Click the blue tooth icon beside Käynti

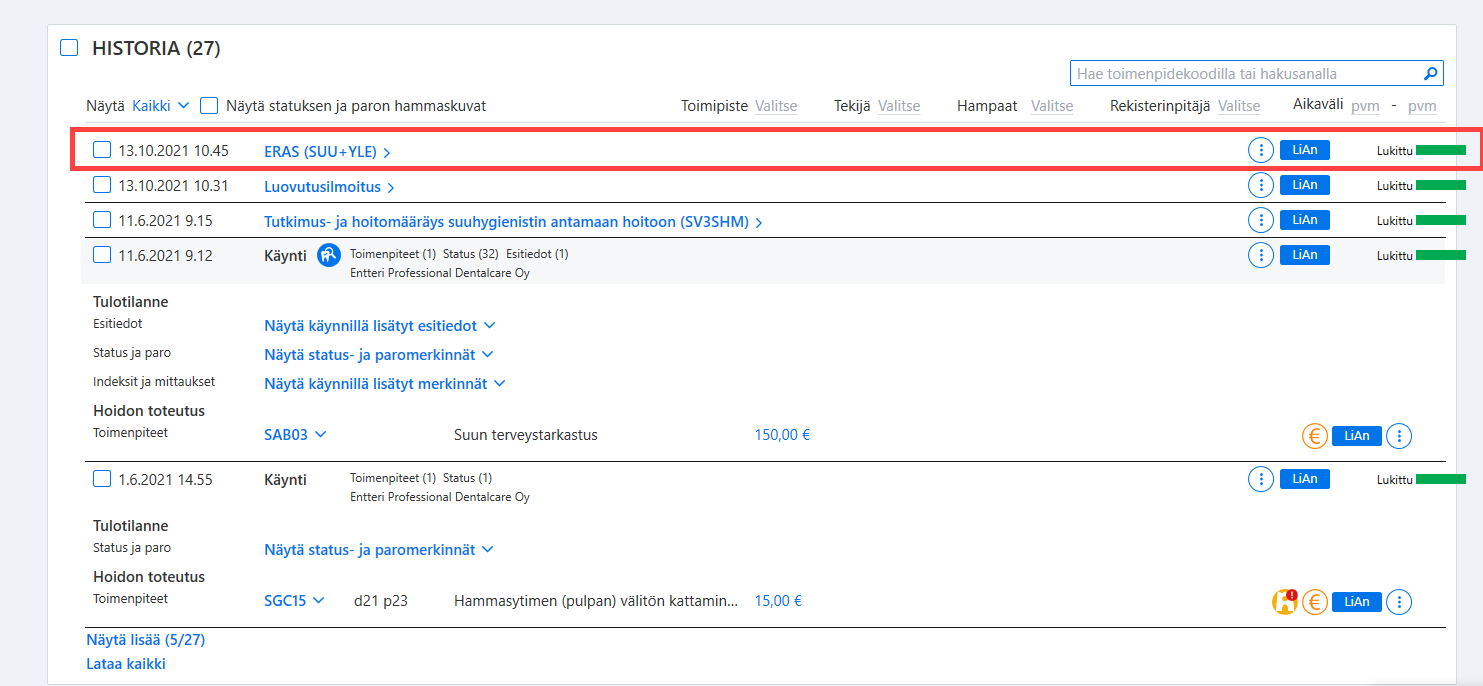[x=329, y=255]
